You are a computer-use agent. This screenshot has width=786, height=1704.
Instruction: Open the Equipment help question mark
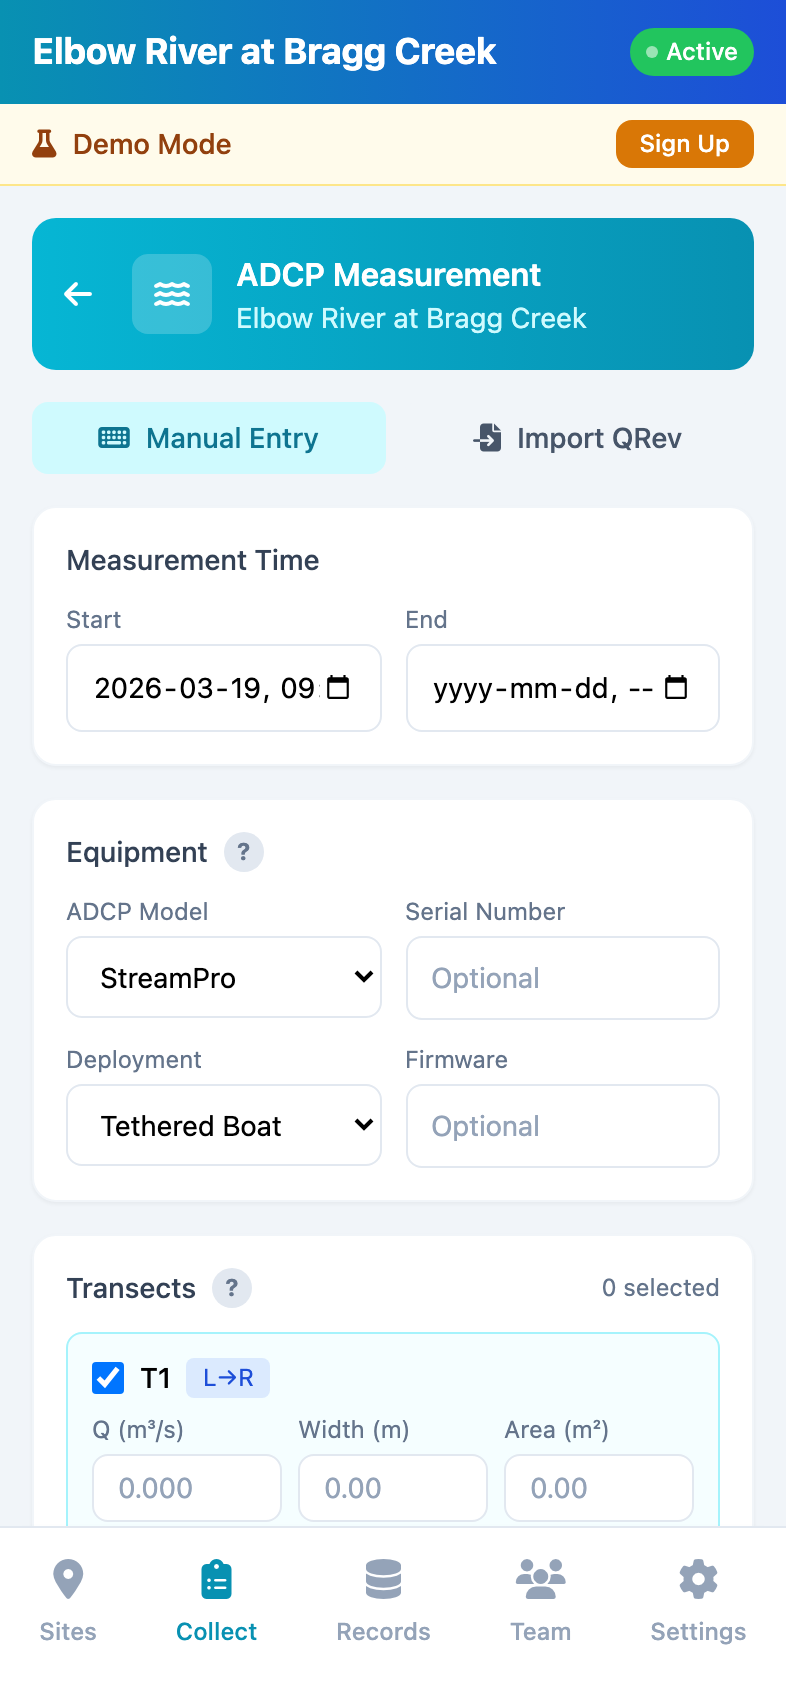[x=243, y=852]
